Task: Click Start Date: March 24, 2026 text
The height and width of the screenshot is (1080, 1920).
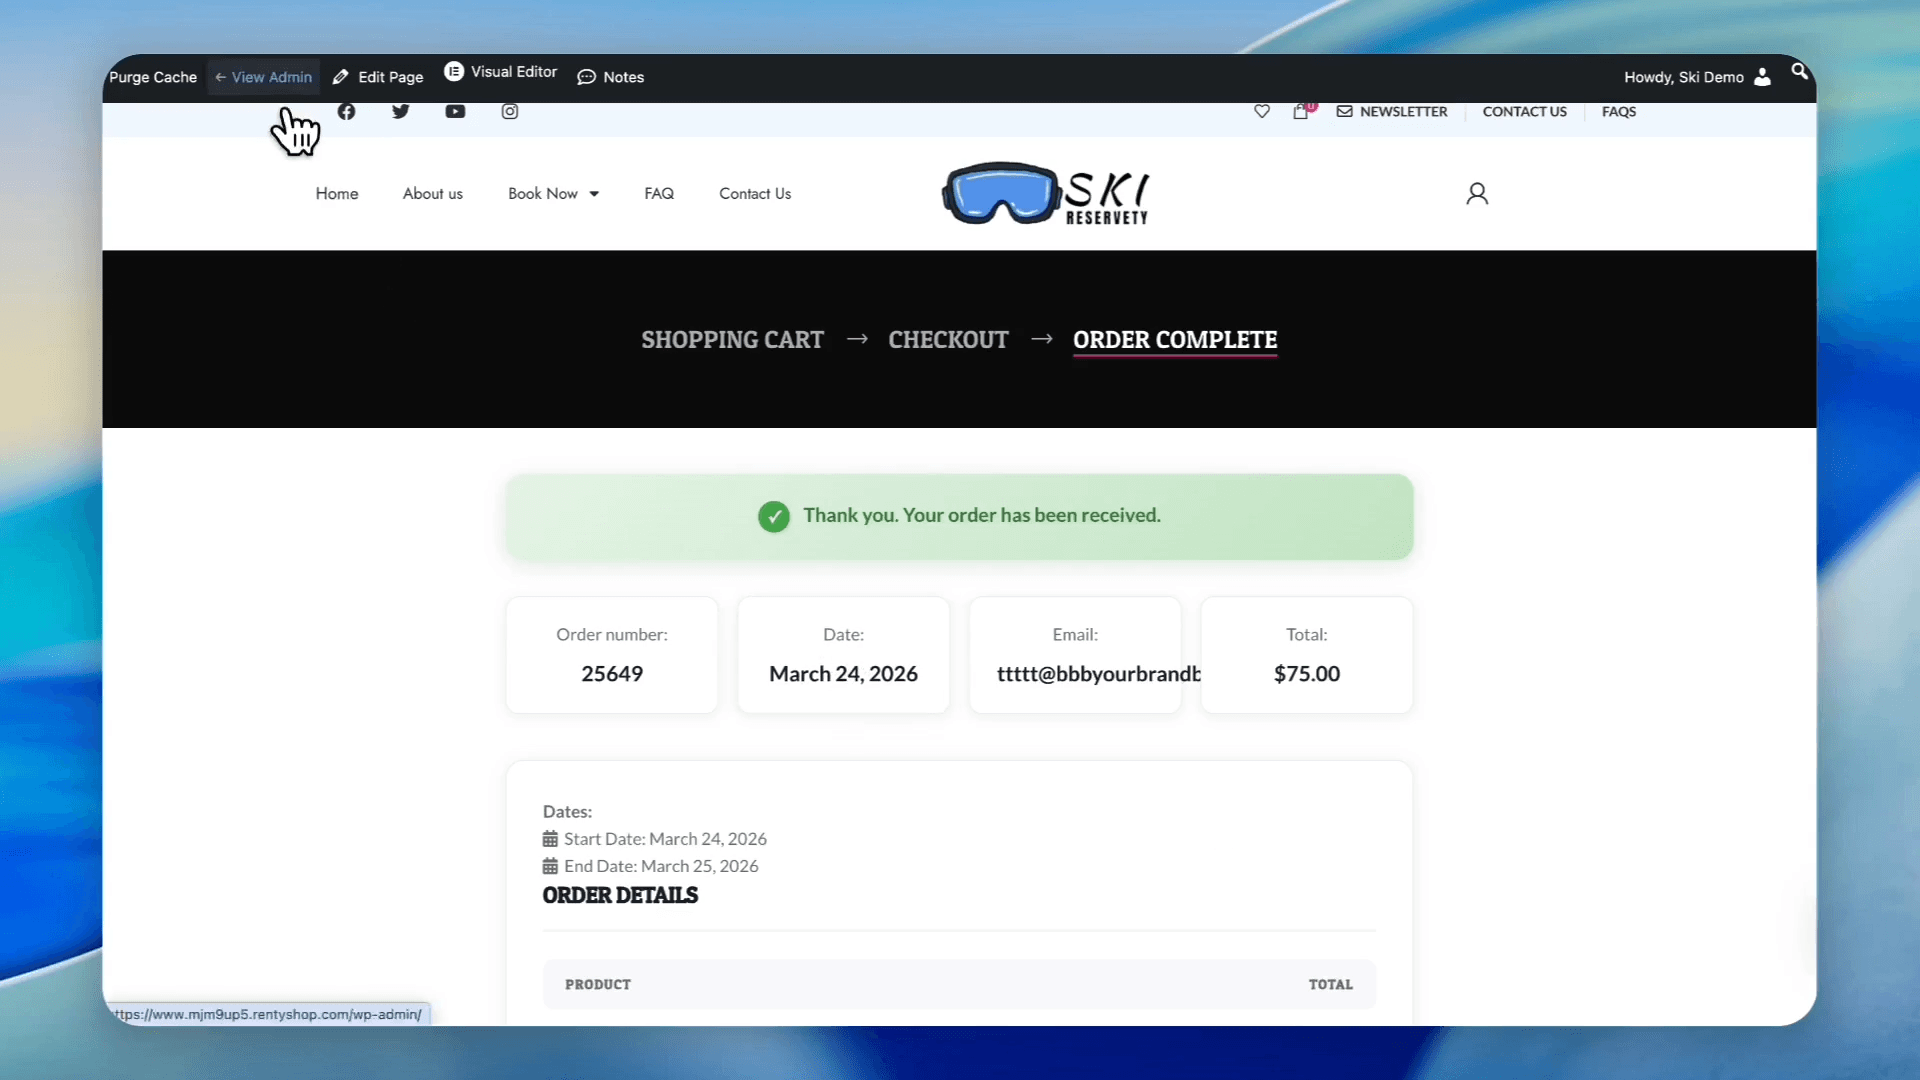Action: [x=665, y=839]
